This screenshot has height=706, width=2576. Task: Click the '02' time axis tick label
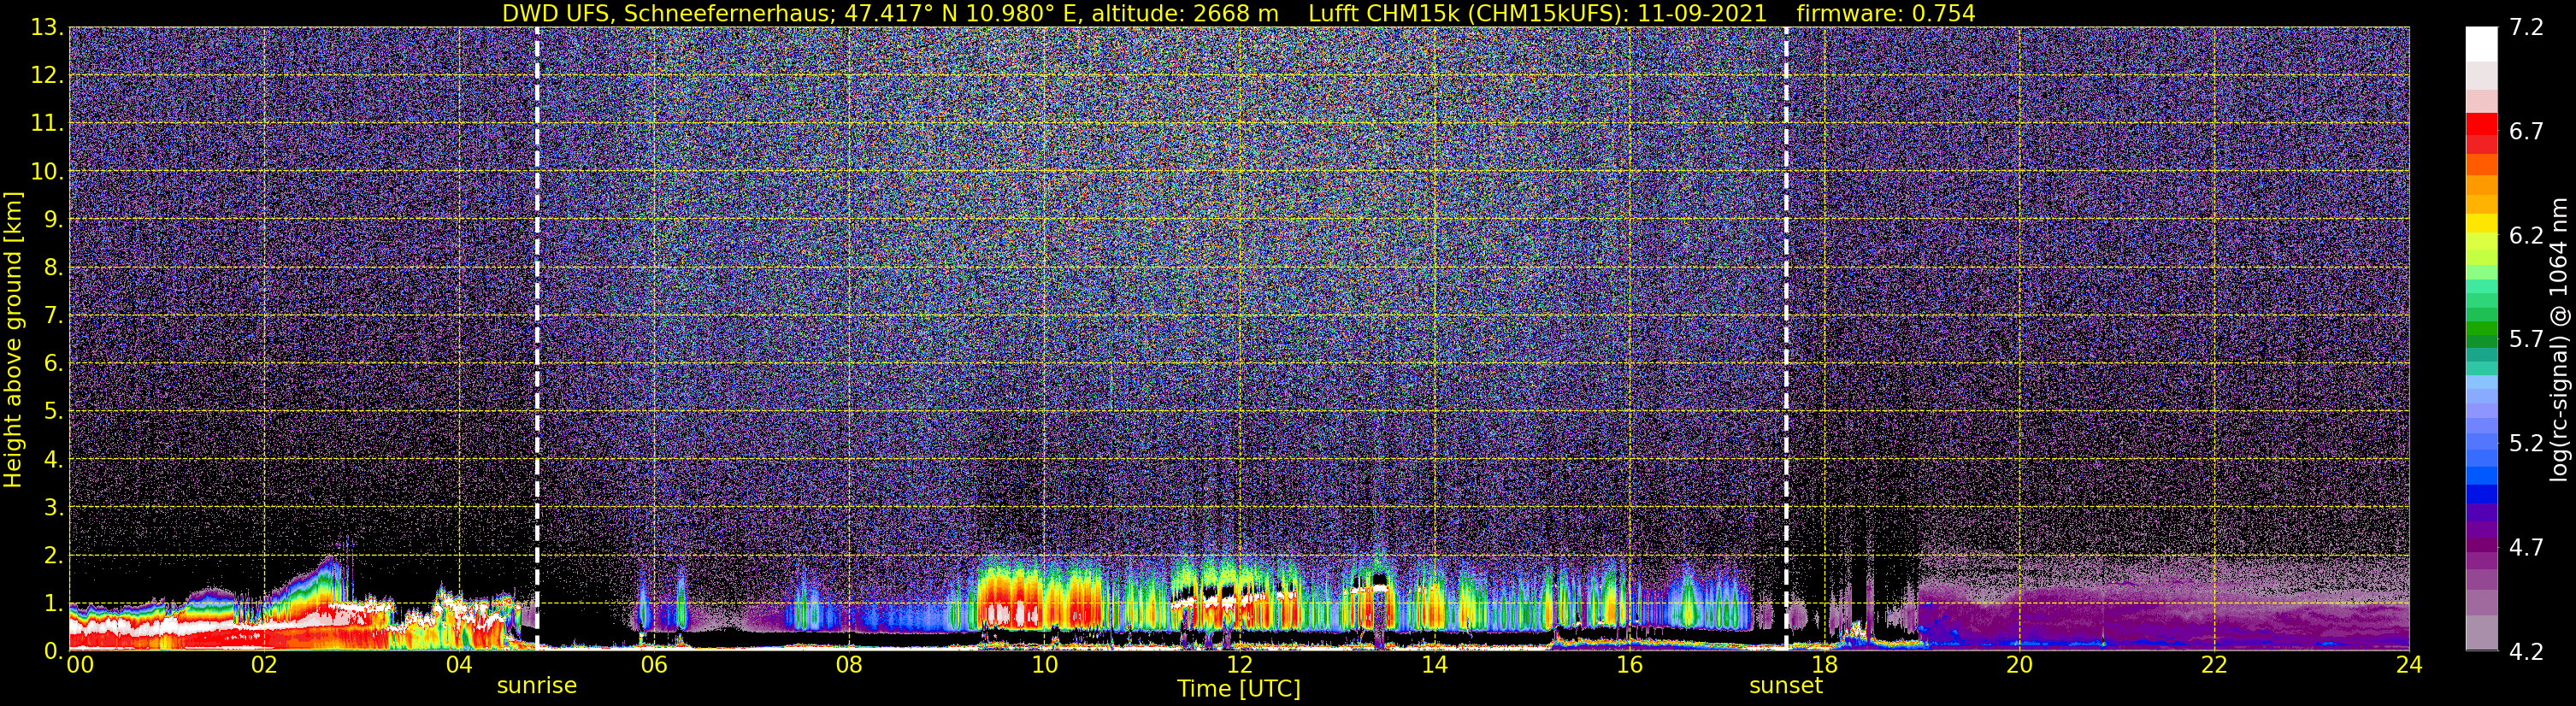pos(264,666)
